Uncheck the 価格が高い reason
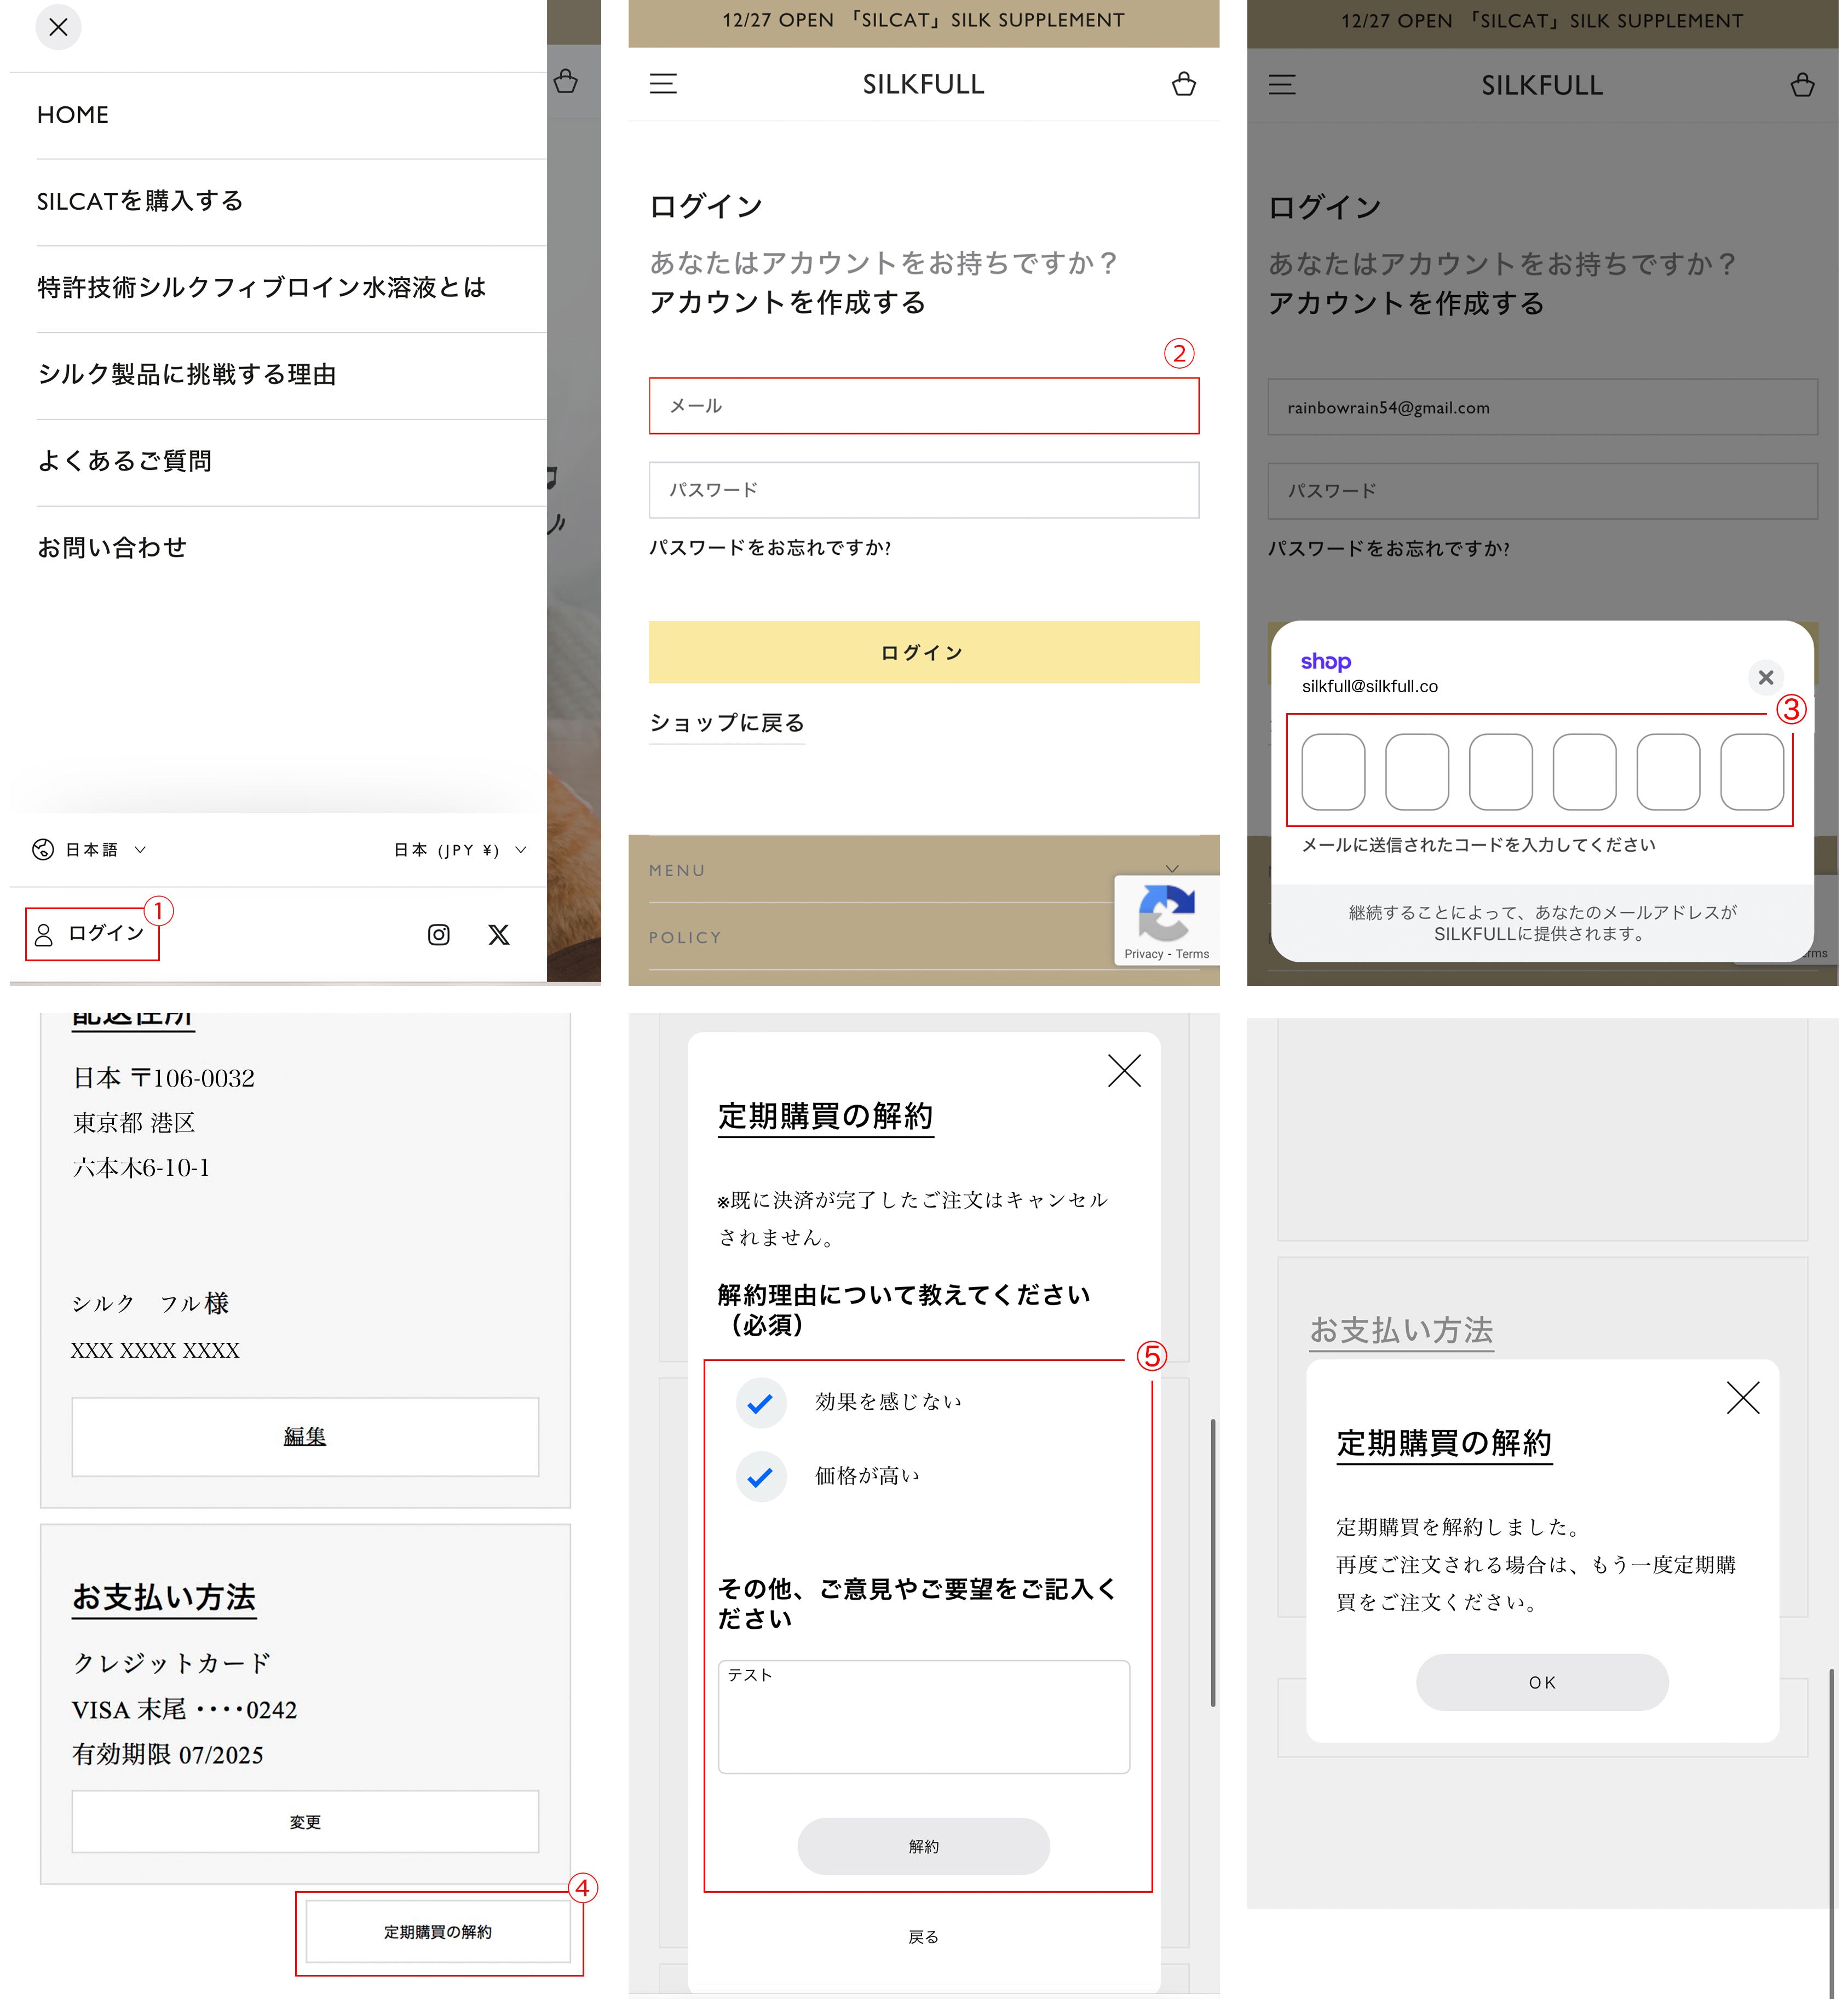Image resolution: width=1848 pixels, height=1999 pixels. [x=761, y=1477]
